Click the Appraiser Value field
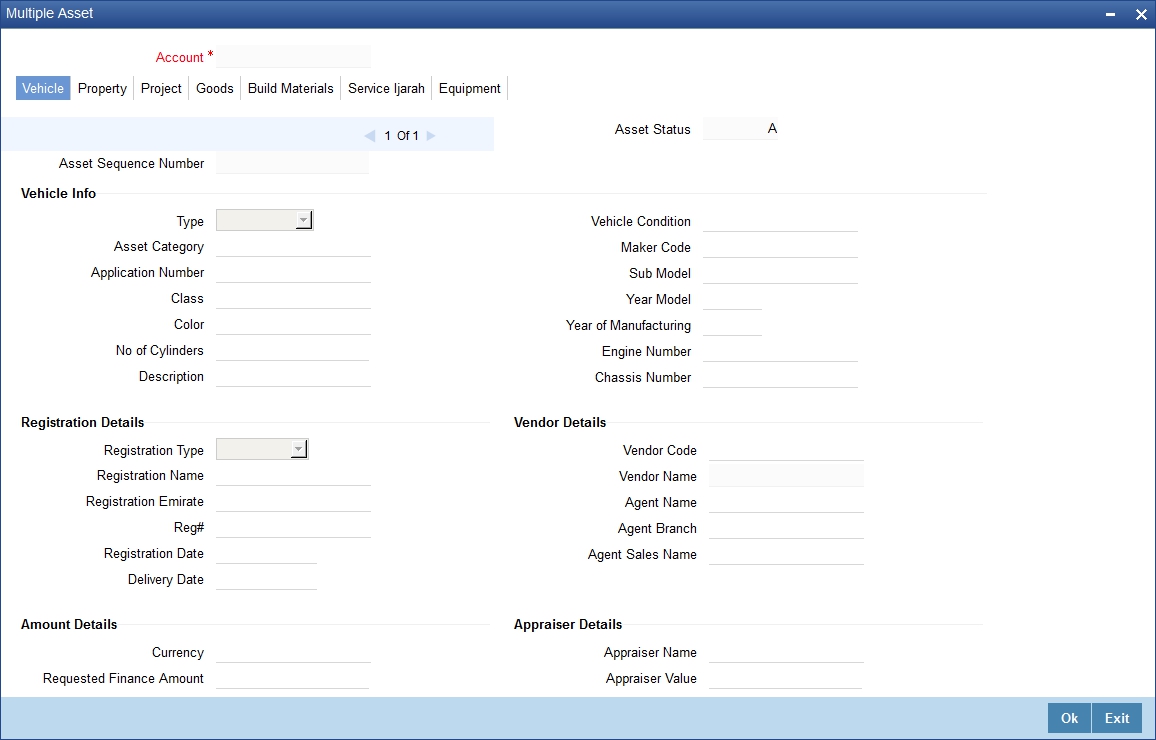Screen dimensions: 1156x740 pos(785,678)
